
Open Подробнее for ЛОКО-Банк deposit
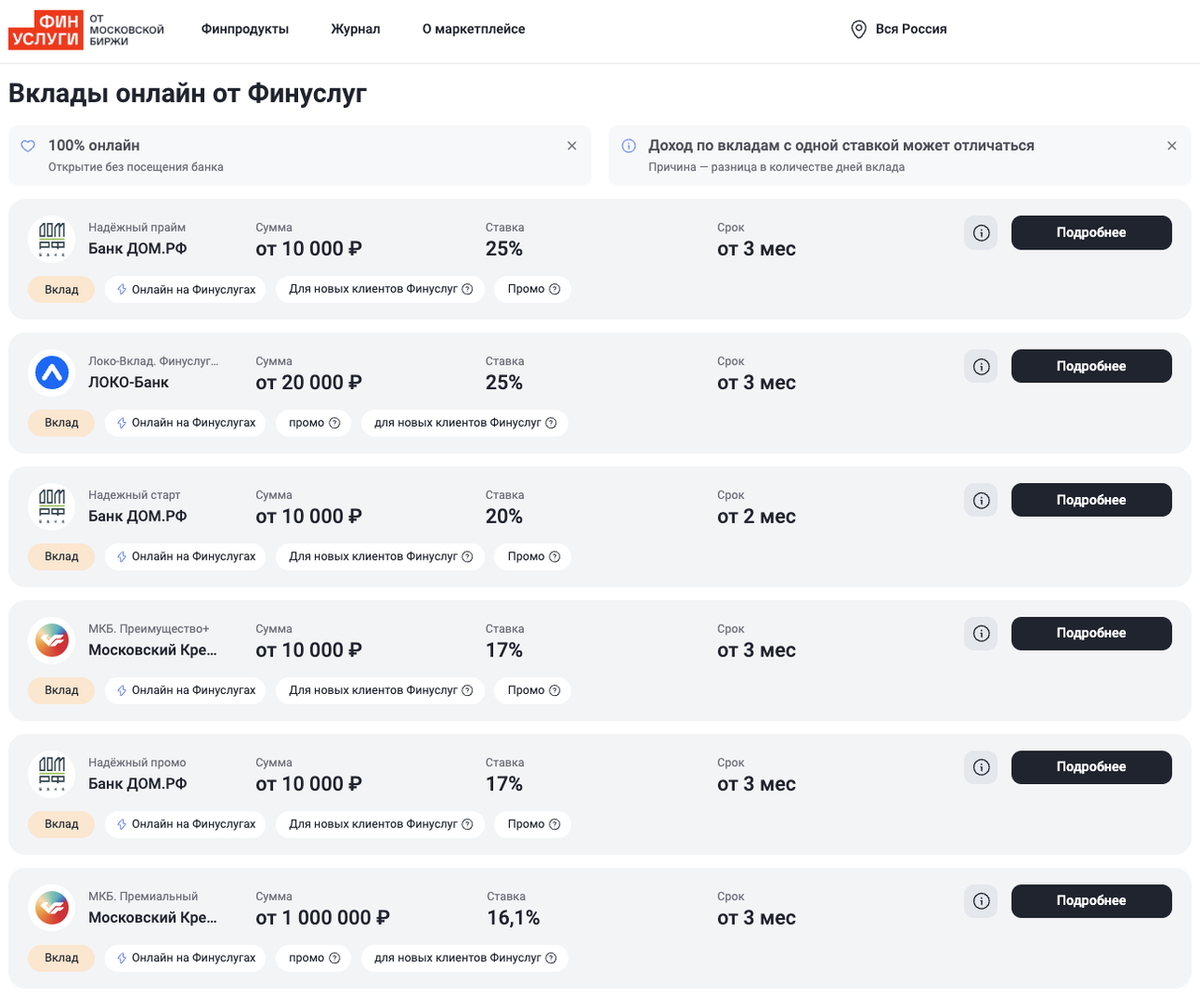click(1091, 367)
